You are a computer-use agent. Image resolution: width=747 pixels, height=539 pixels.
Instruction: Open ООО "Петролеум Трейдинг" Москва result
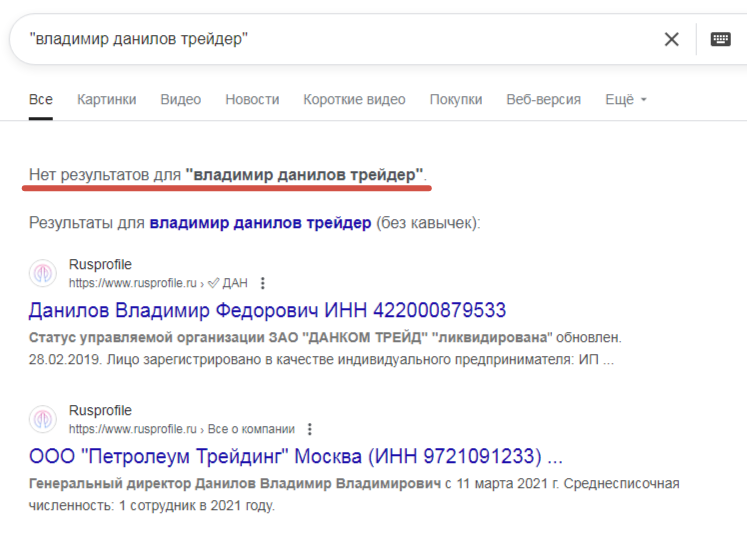tap(296, 457)
